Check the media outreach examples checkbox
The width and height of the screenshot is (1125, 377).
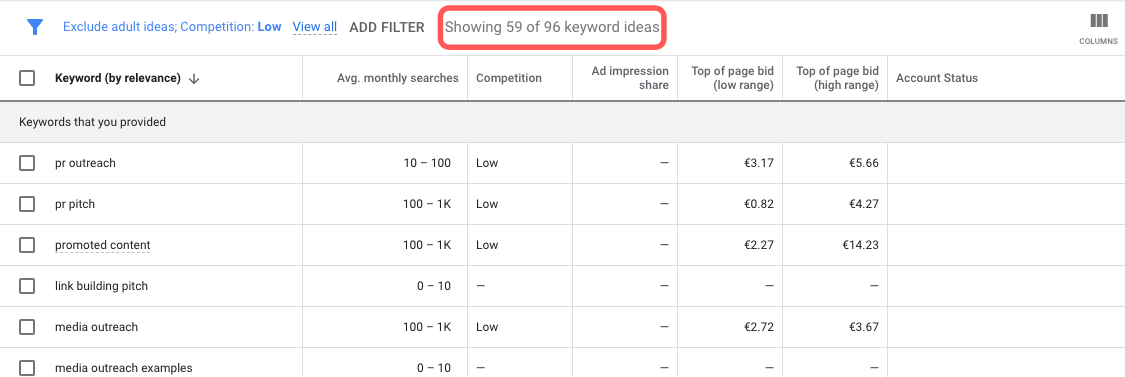pos(27,368)
